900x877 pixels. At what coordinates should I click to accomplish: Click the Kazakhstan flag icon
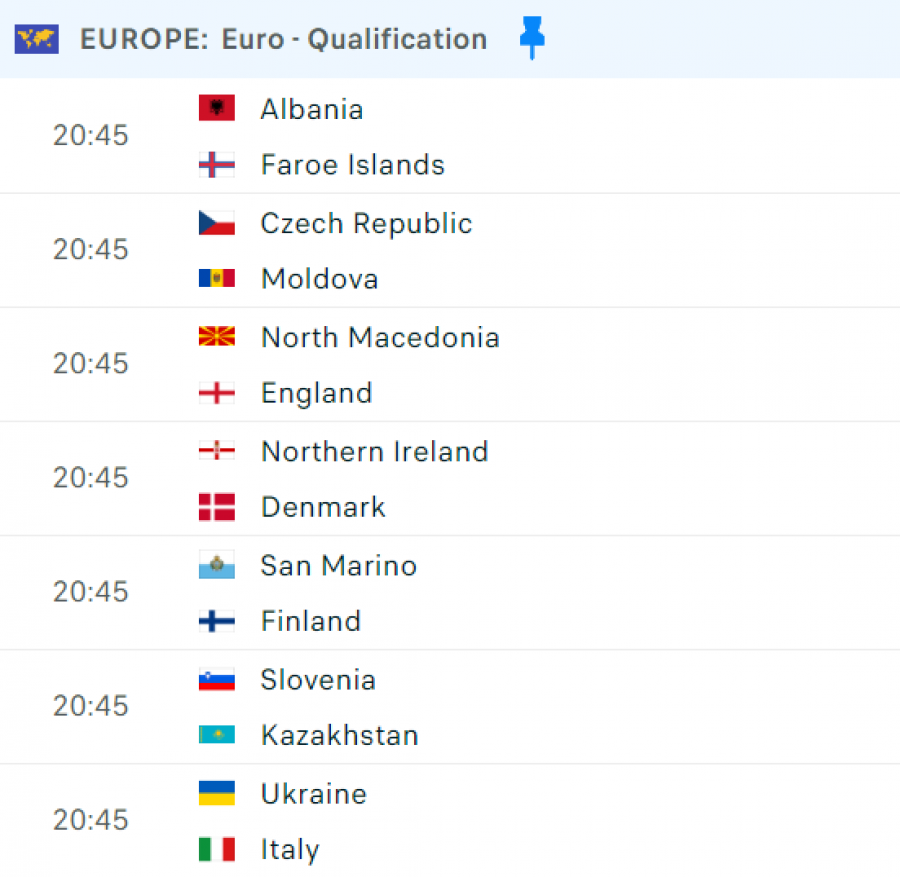tap(216, 735)
